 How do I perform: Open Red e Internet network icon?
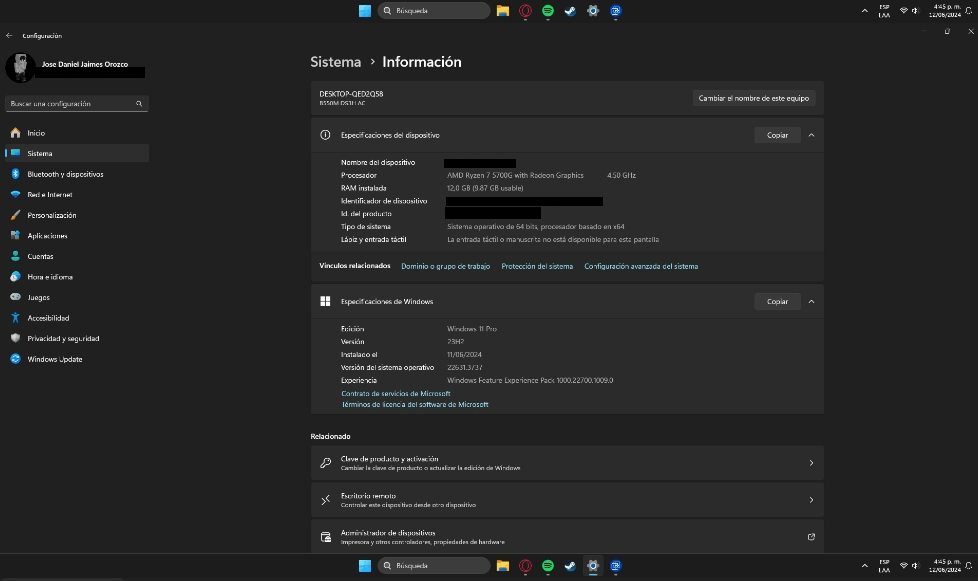coord(15,195)
